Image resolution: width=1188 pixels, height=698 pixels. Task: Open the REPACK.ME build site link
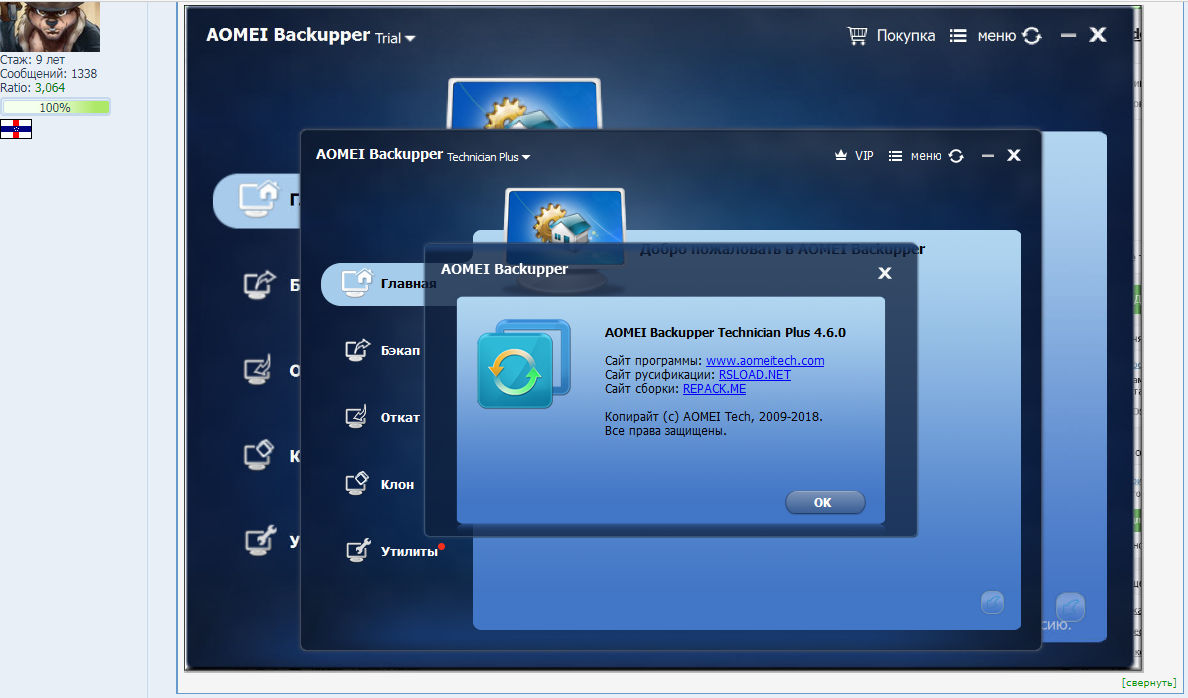[714, 389]
